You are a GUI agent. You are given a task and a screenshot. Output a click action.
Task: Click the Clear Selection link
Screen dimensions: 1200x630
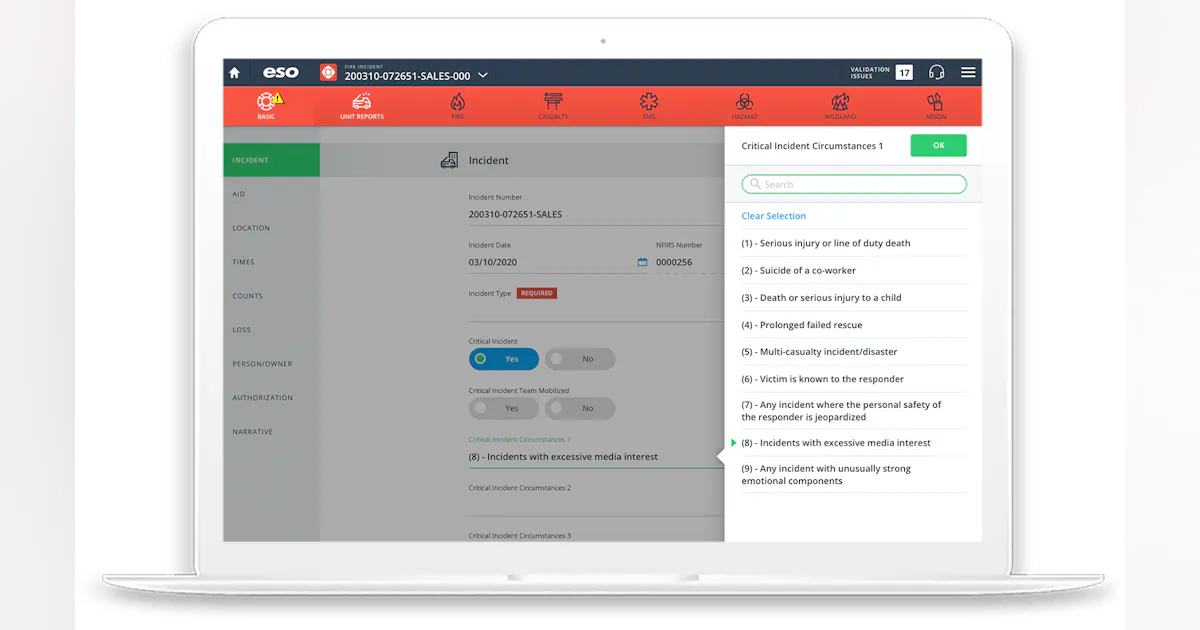(x=773, y=216)
